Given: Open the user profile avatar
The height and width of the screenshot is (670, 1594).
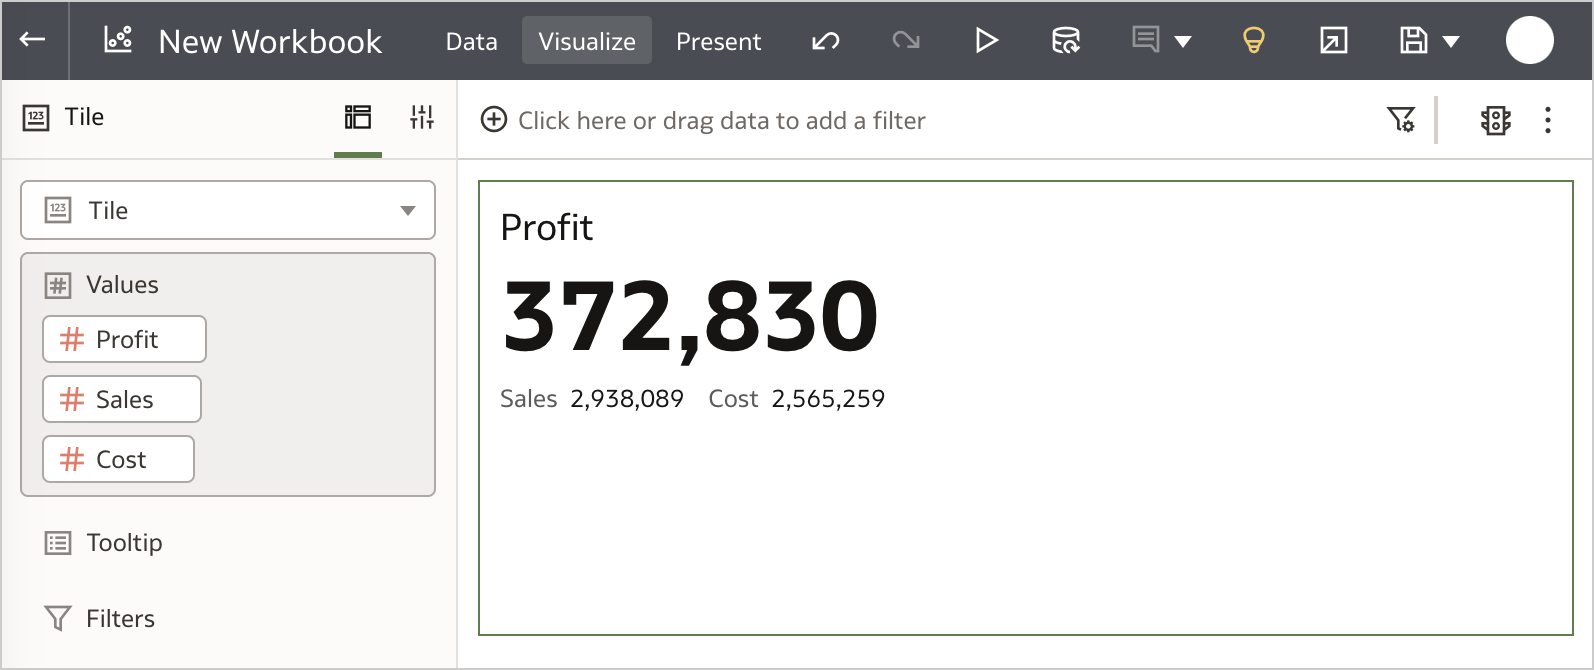Looking at the screenshot, I should pyautogui.click(x=1530, y=40).
